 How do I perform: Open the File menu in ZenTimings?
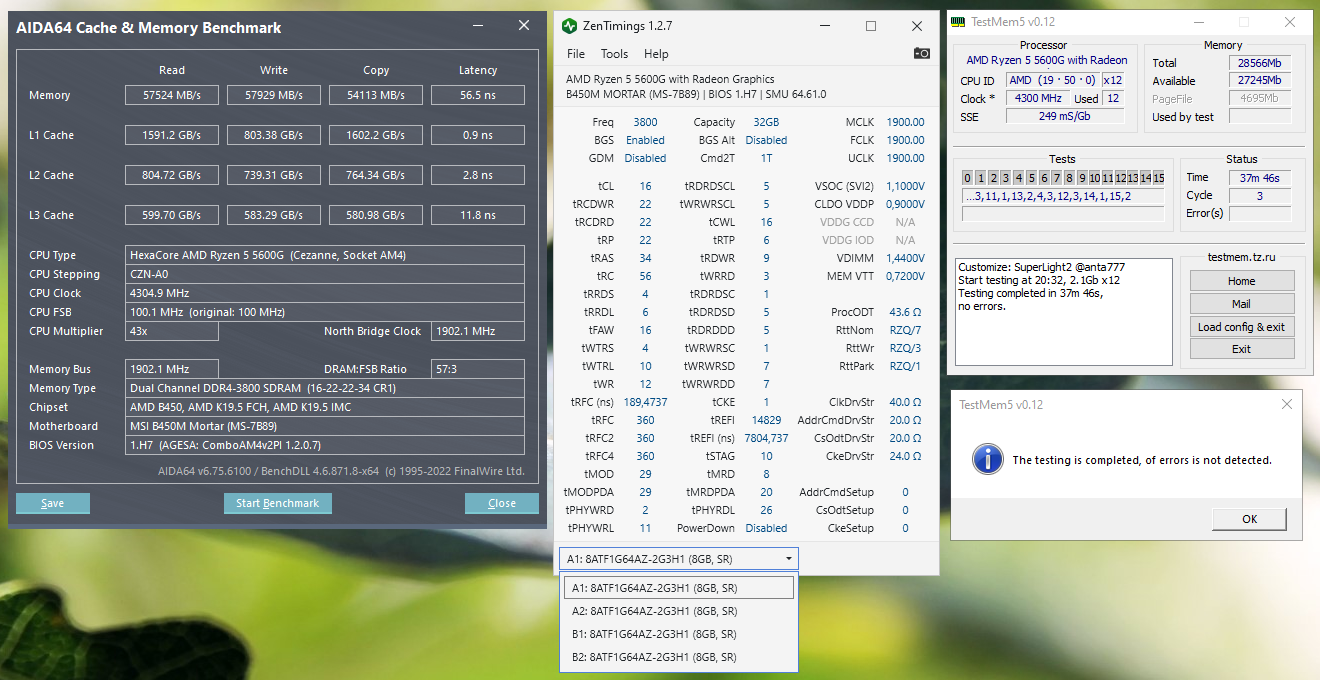tap(576, 54)
